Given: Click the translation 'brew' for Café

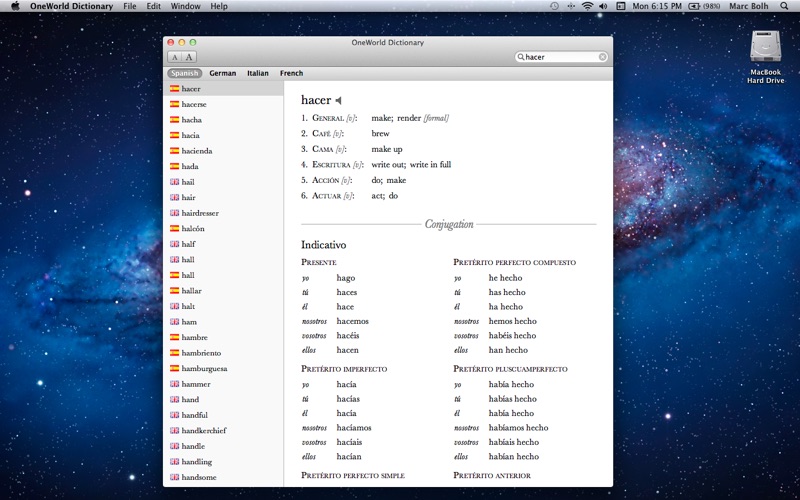Looking at the screenshot, I should point(380,134).
